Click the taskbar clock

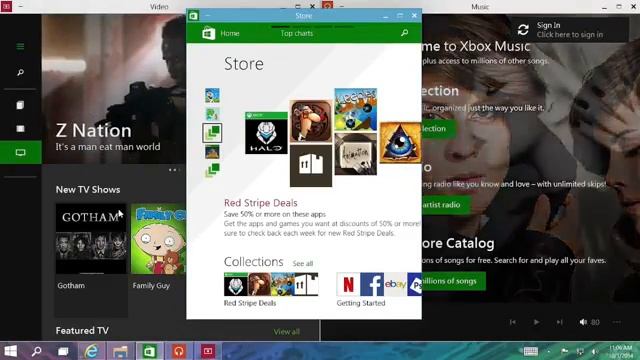620,351
